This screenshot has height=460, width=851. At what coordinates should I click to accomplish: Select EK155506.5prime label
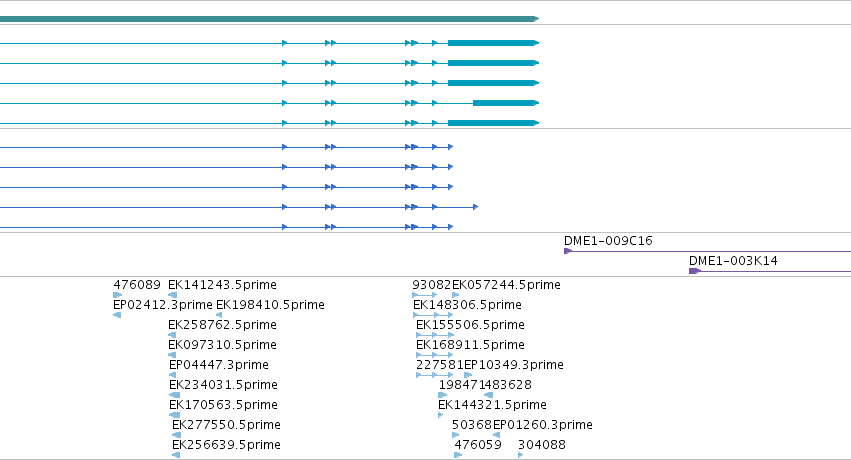[x=470, y=325]
